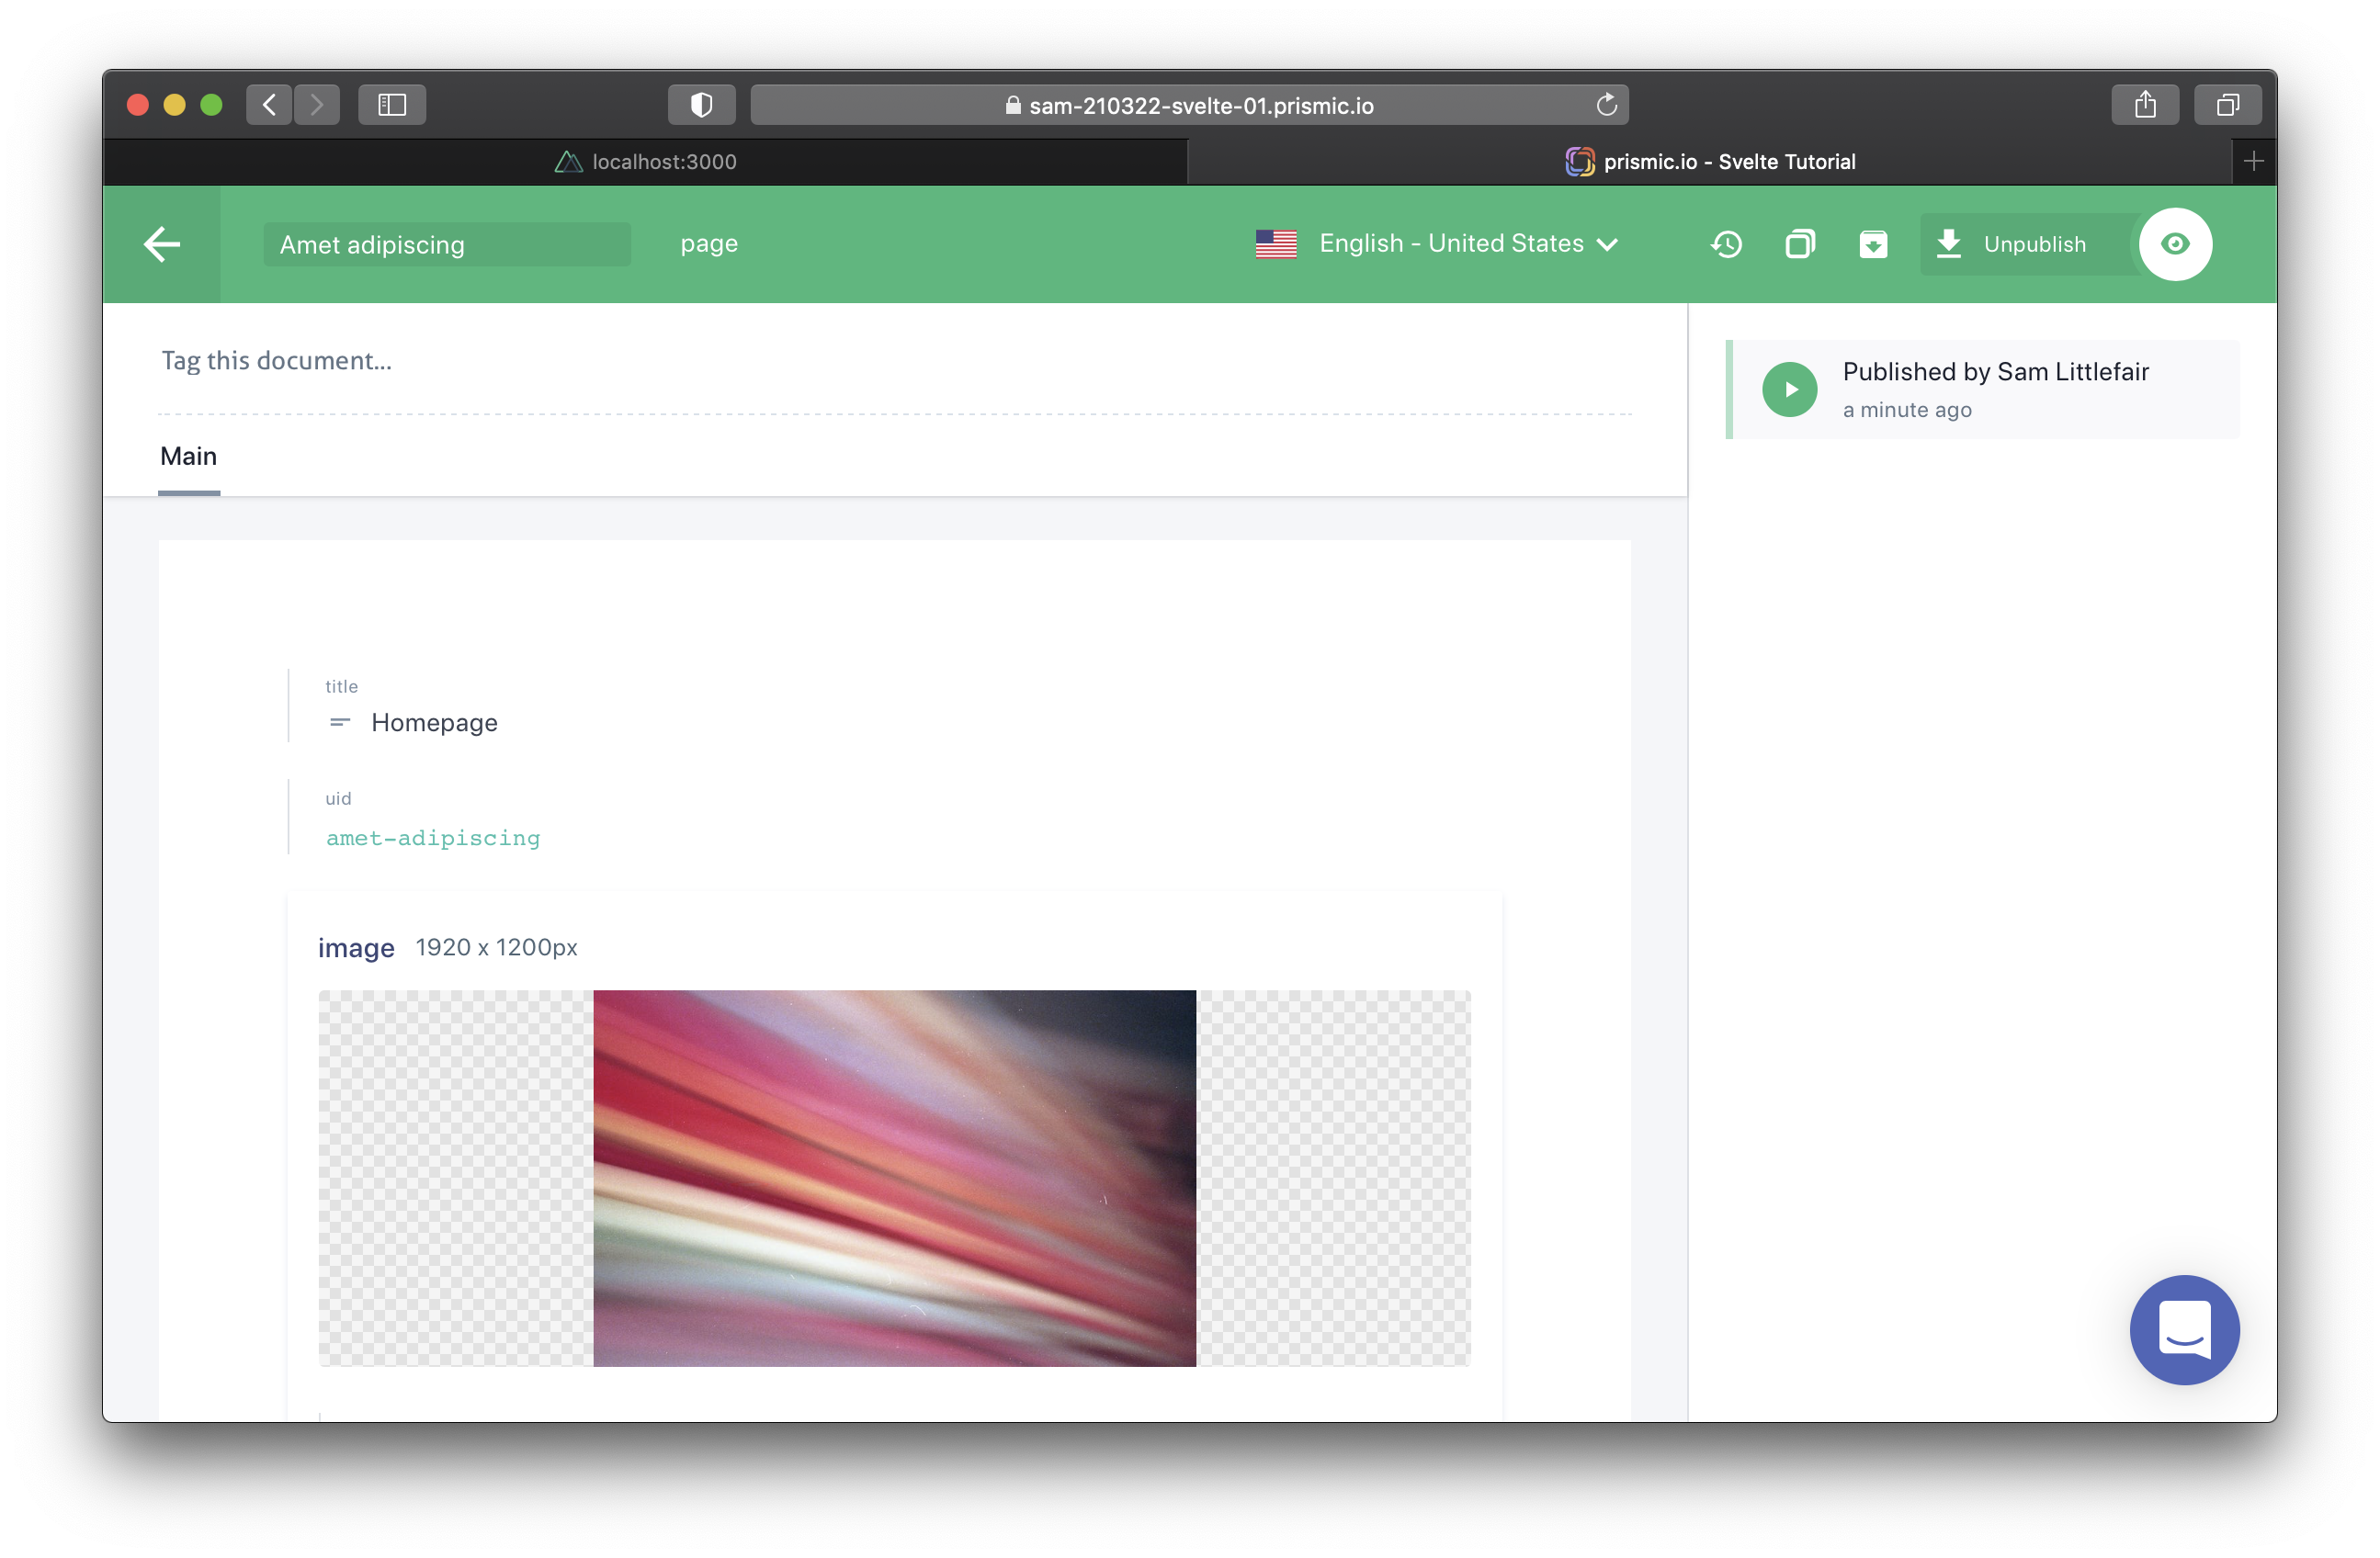Viewport: 2380px width, 1558px height.
Task: Expand the page type selector dropdown
Action: coord(708,243)
